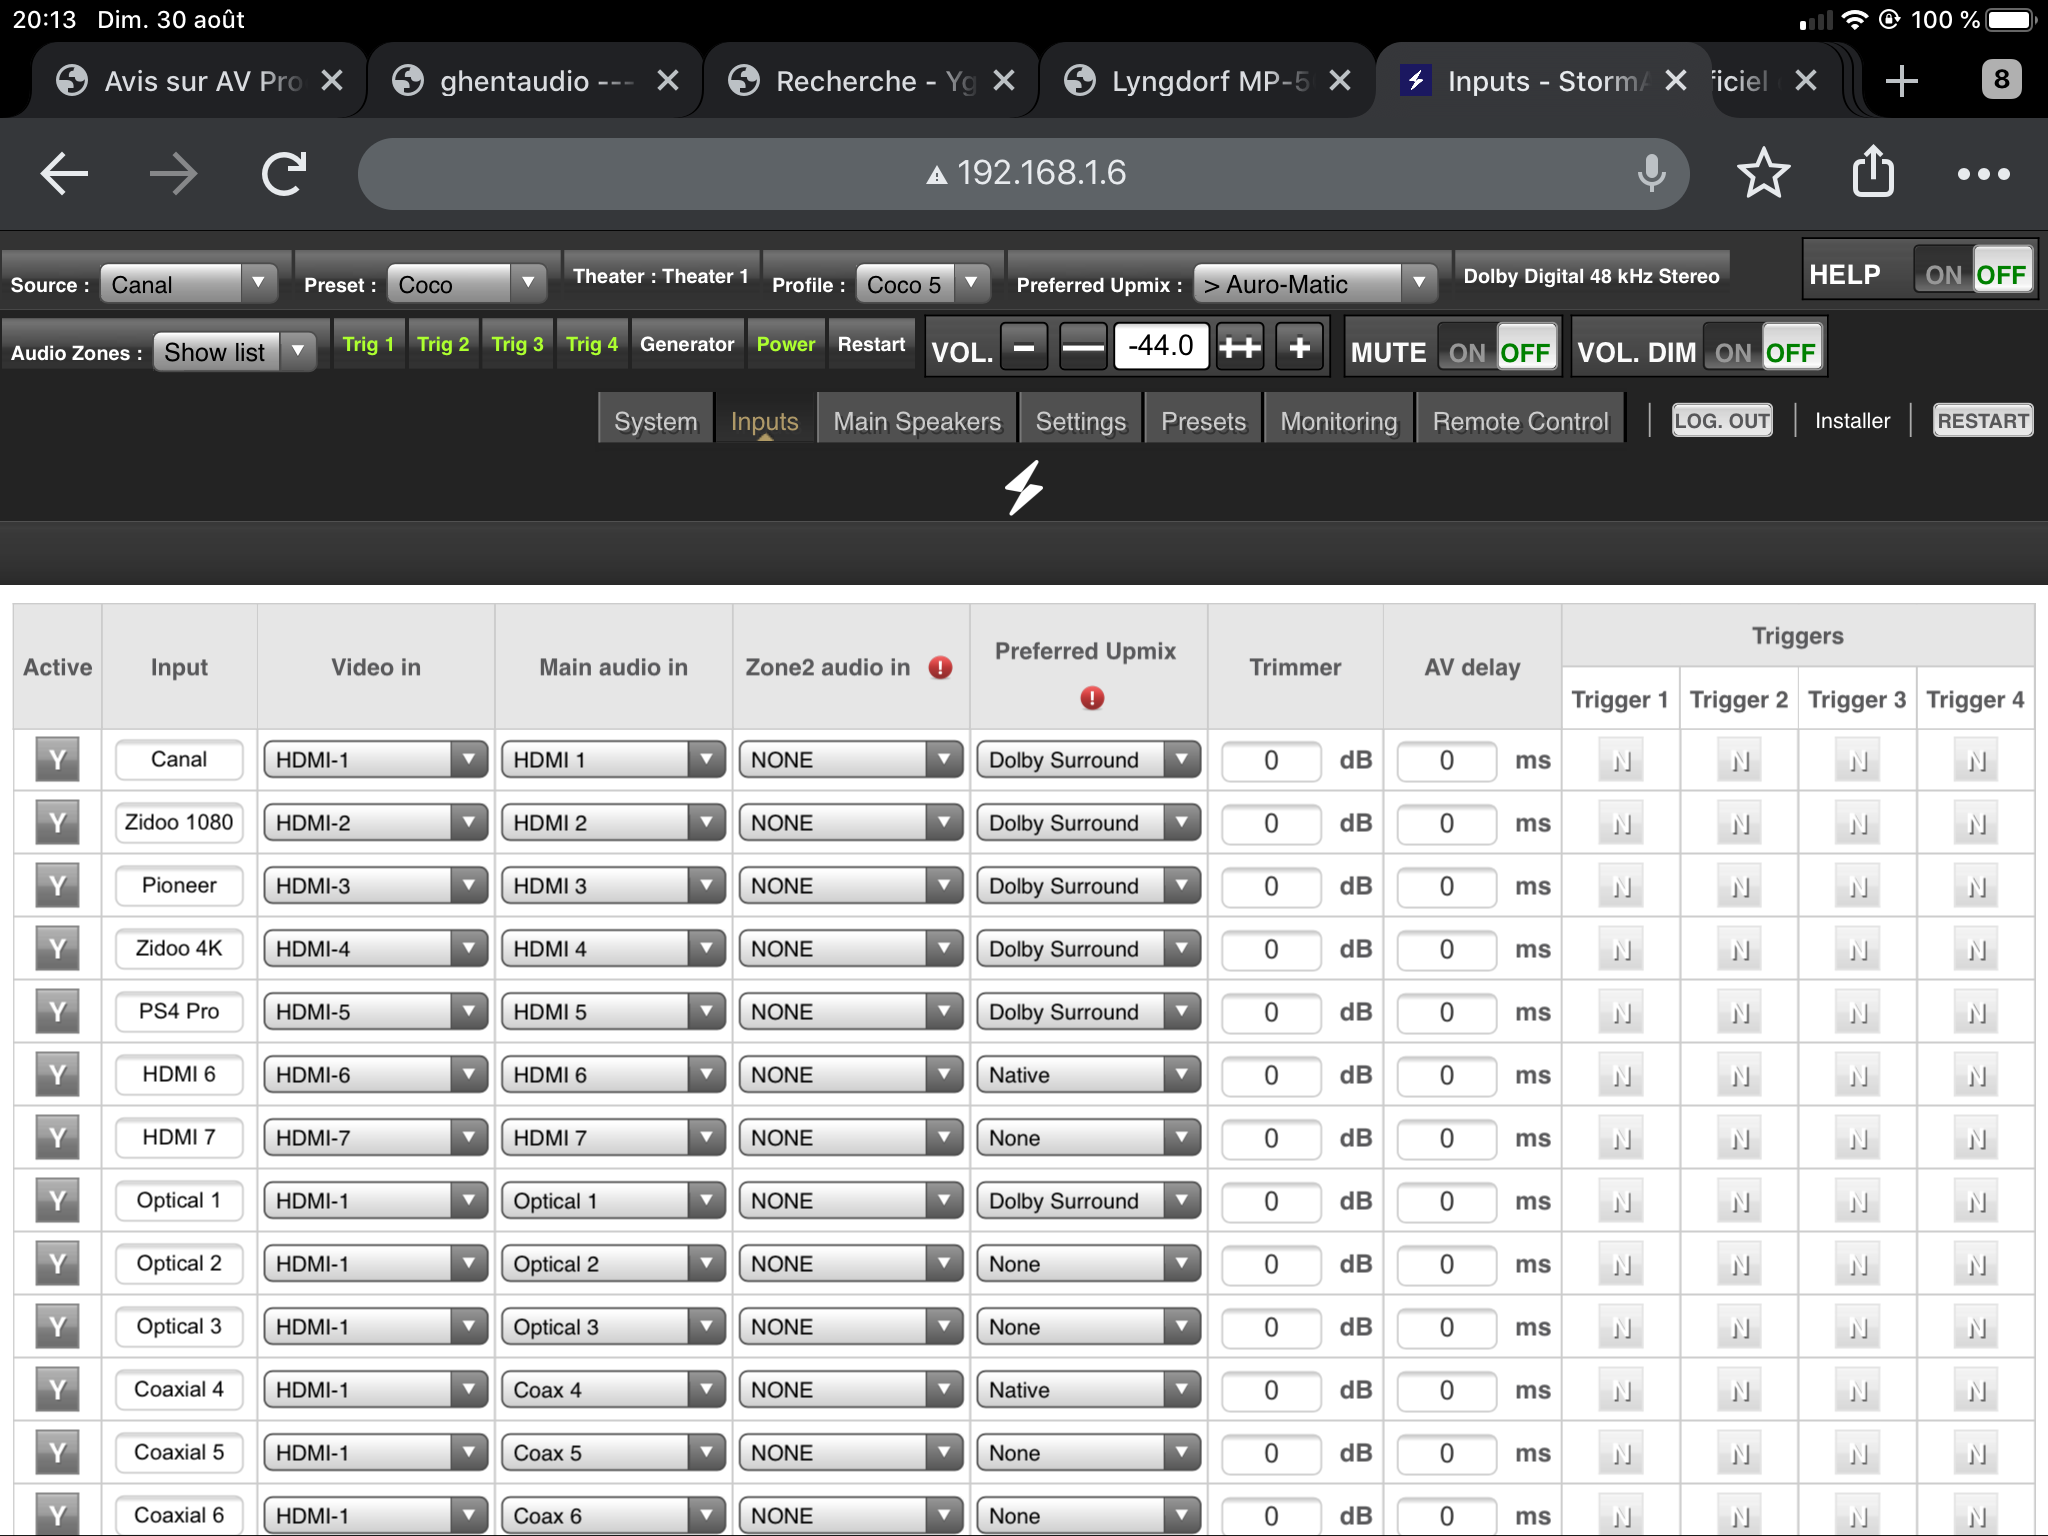Image resolution: width=2048 pixels, height=1536 pixels.
Task: Click the Generator button
Action: click(x=687, y=344)
